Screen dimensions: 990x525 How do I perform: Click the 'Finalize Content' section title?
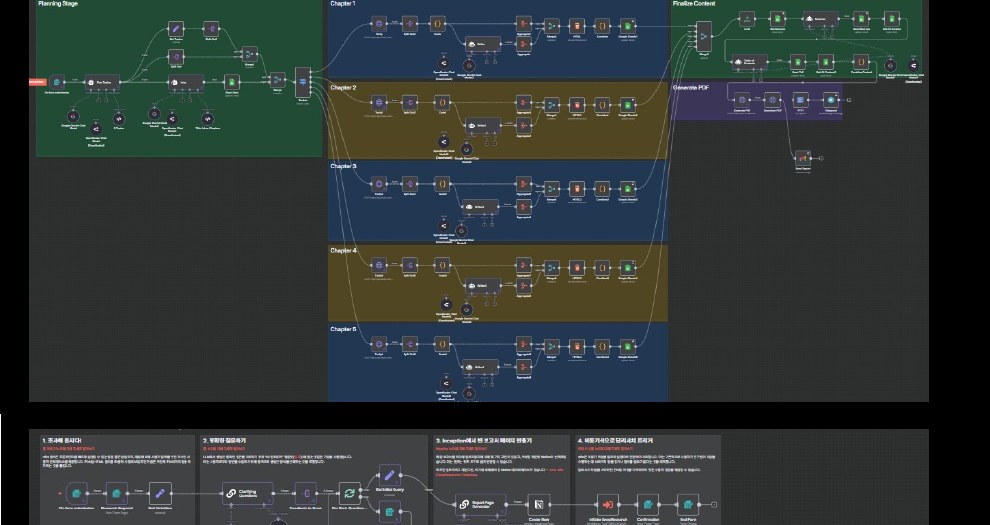coord(695,4)
